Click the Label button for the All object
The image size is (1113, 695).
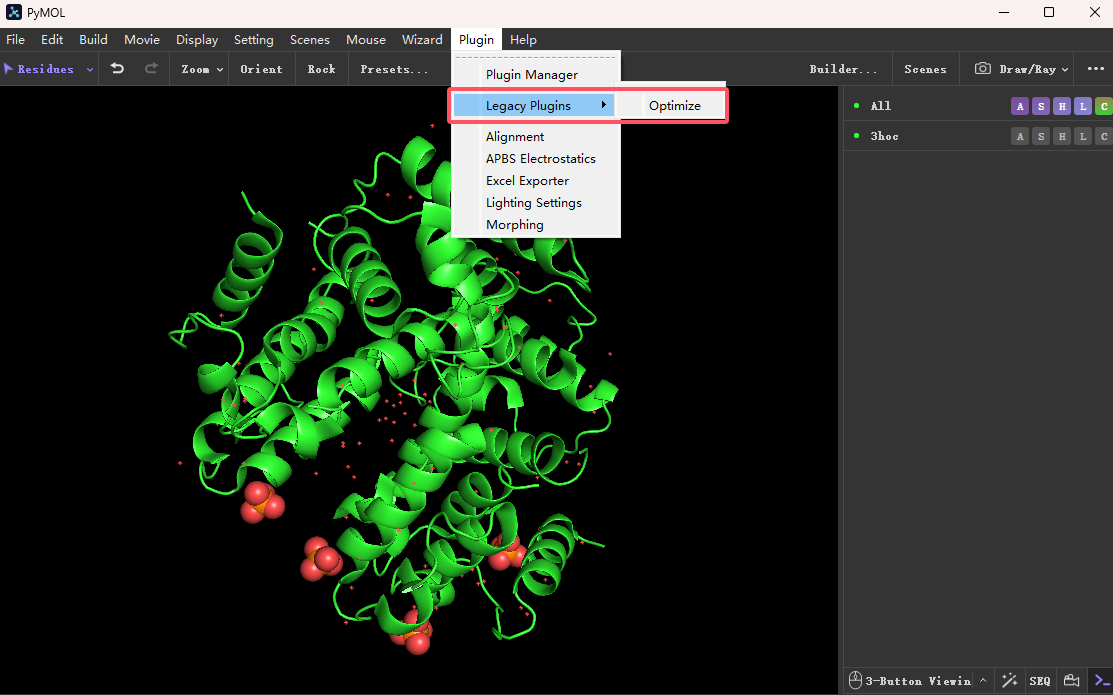1083,106
